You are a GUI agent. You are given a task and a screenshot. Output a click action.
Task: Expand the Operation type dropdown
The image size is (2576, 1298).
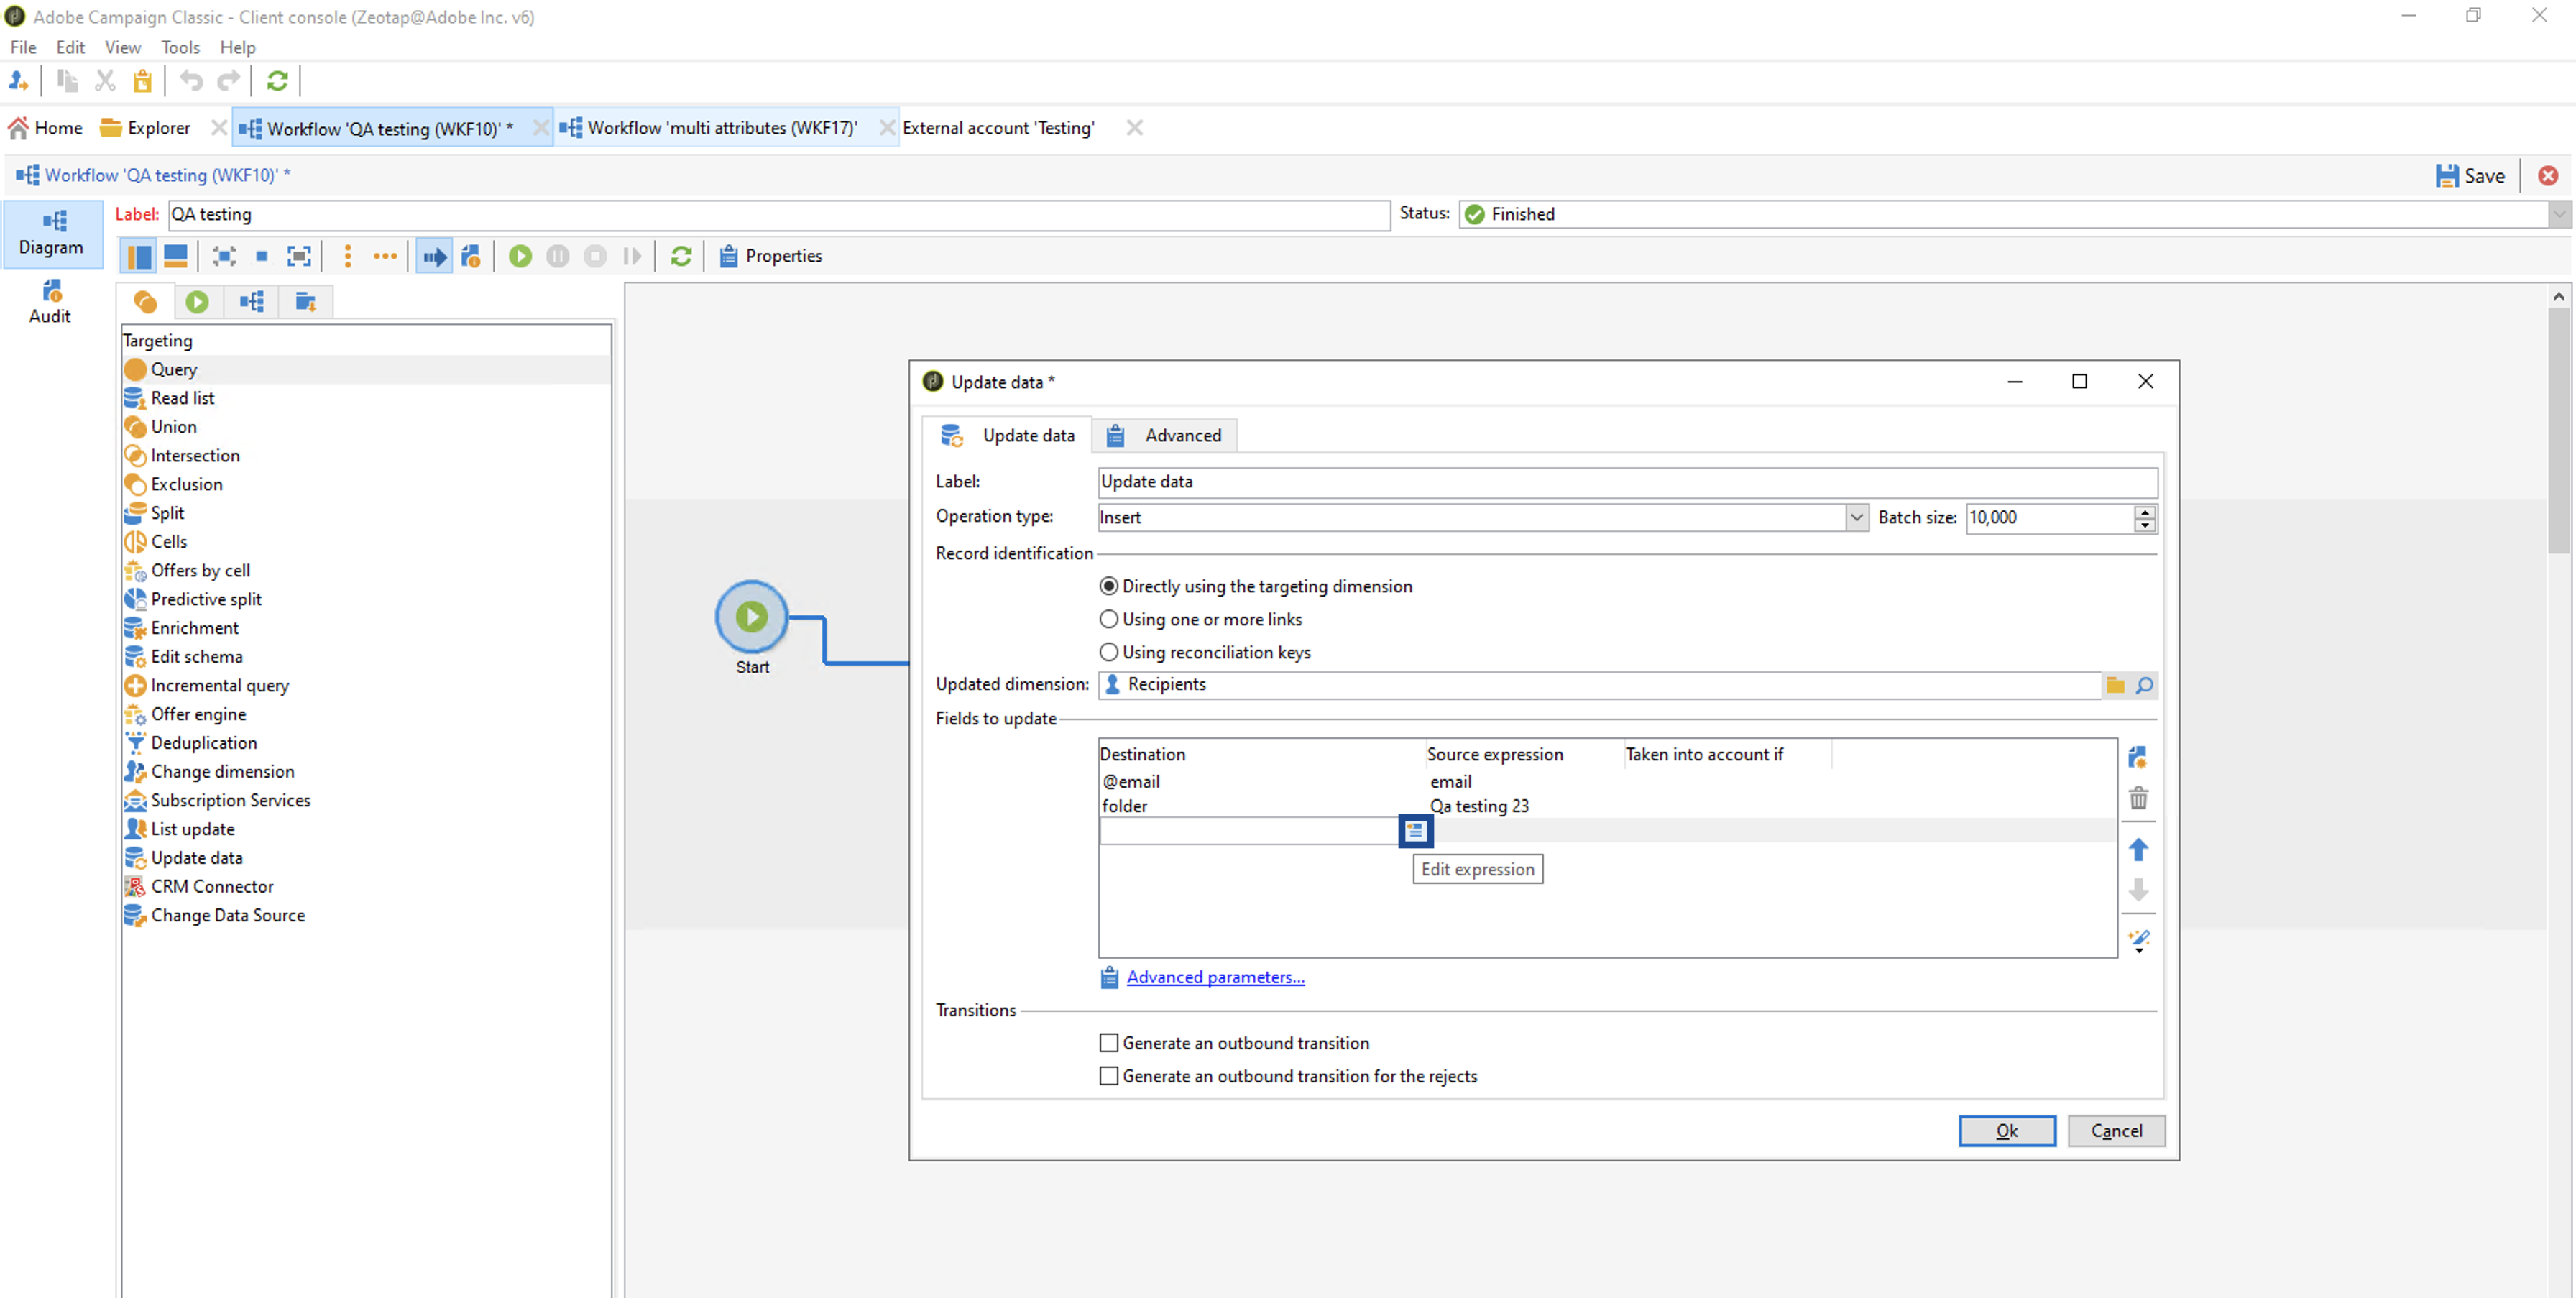[x=1856, y=517]
